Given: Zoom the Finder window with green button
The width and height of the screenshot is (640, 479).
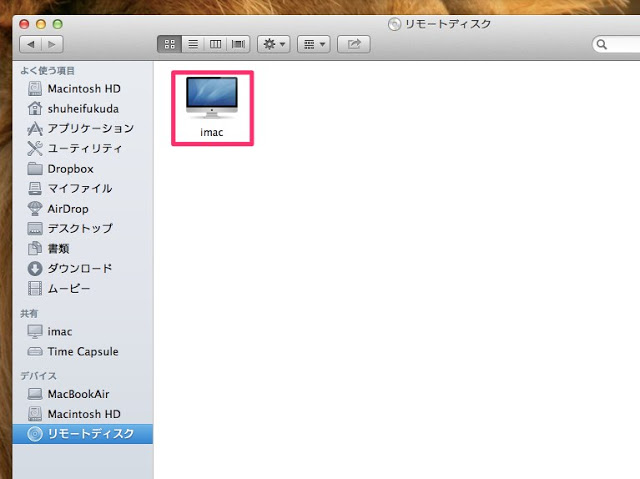Looking at the screenshot, I should point(58,24).
